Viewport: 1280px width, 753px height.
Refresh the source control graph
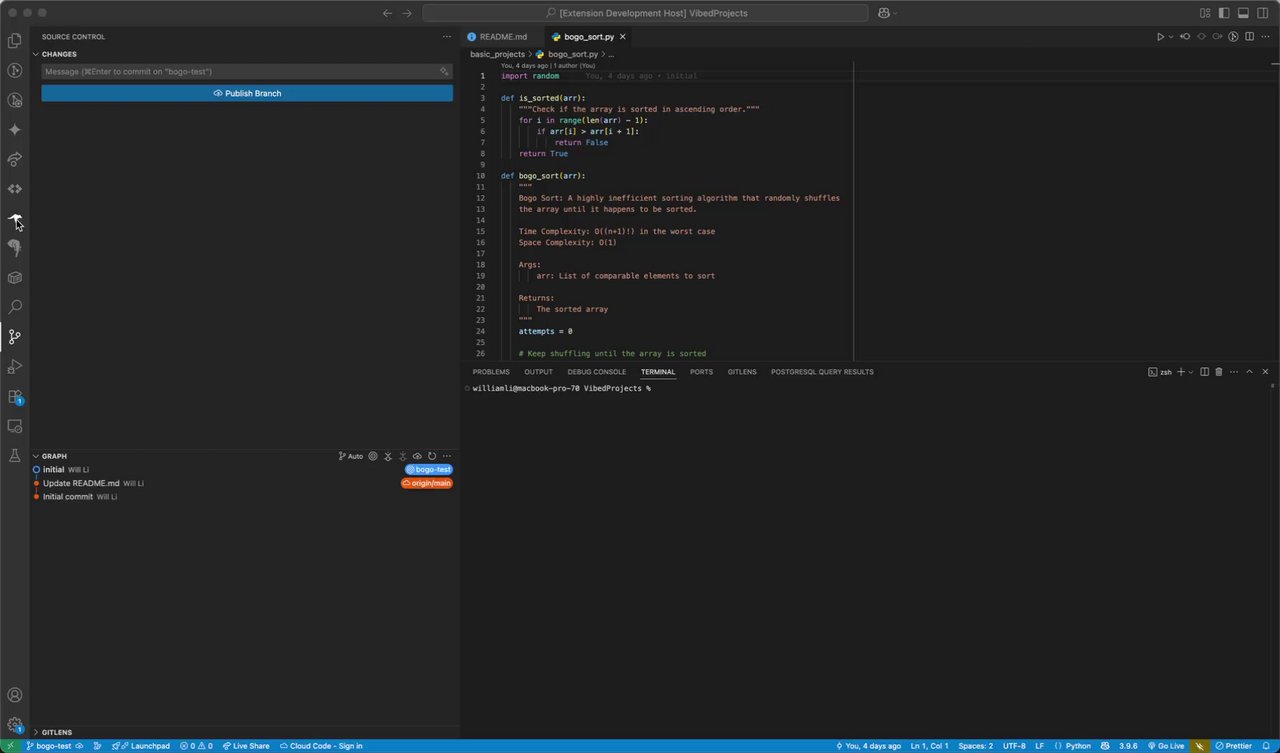coord(432,456)
